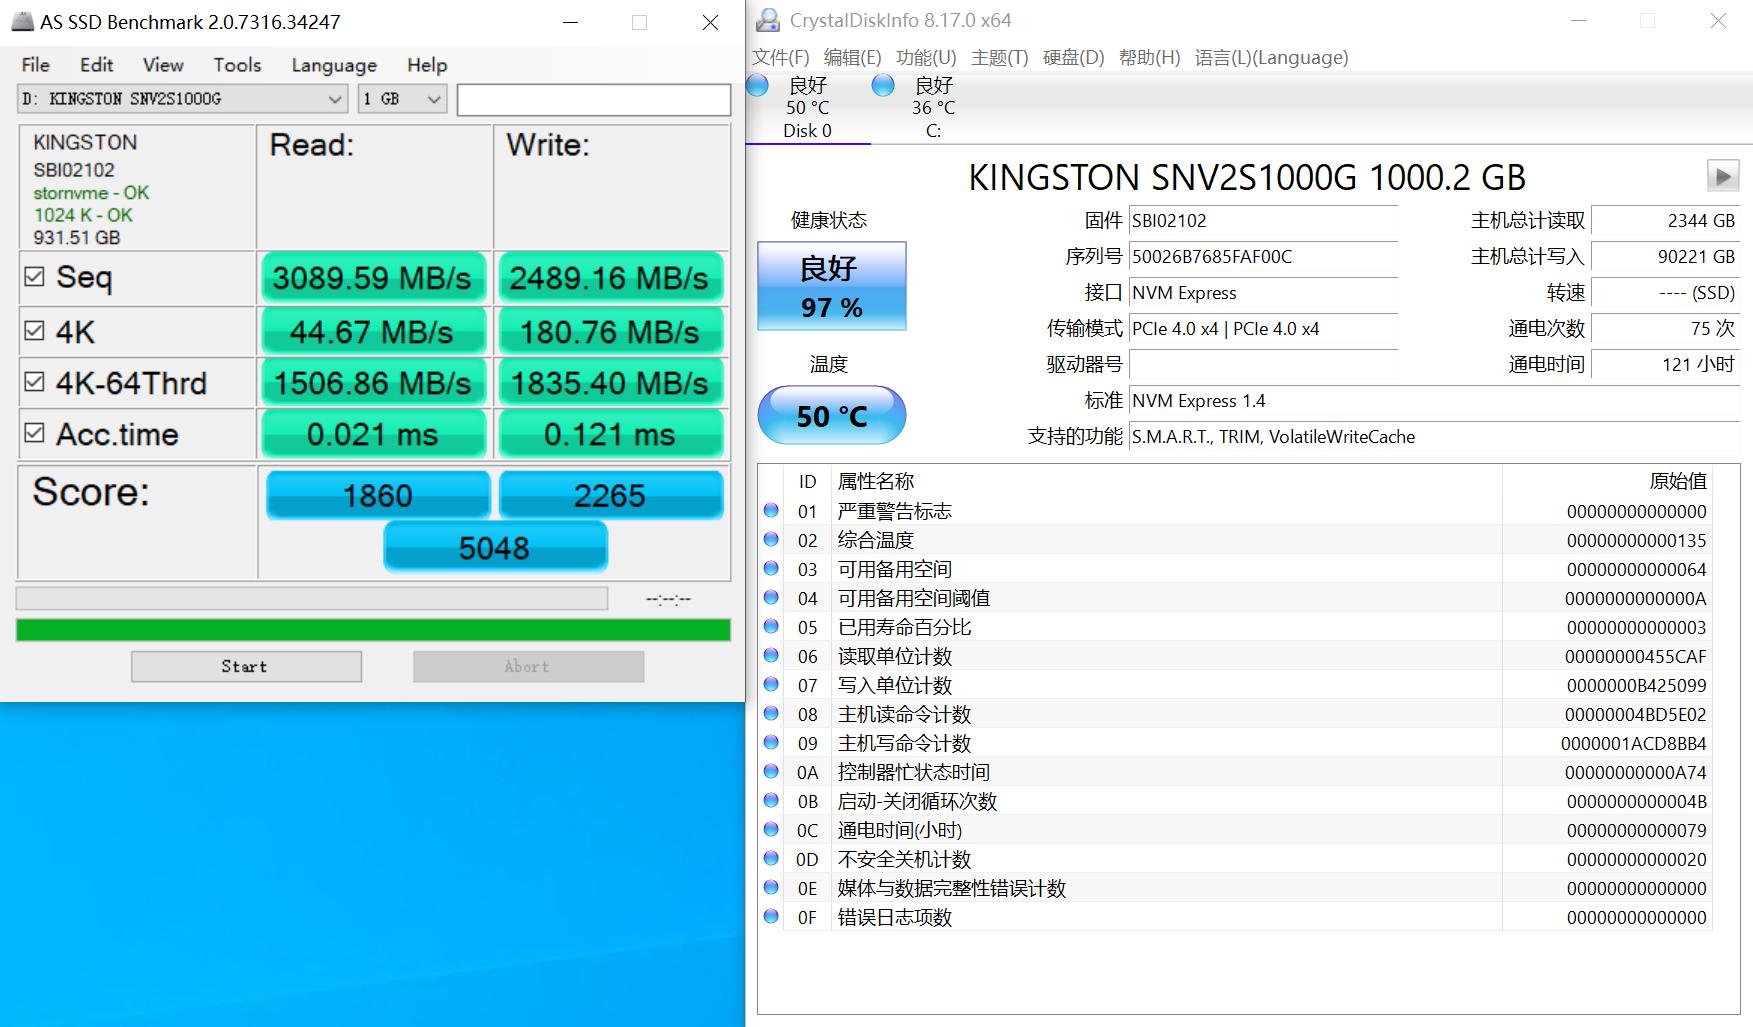Screen dimensions: 1753x1027
Task: Open the Tools menu in AS SSD
Action: 236,65
